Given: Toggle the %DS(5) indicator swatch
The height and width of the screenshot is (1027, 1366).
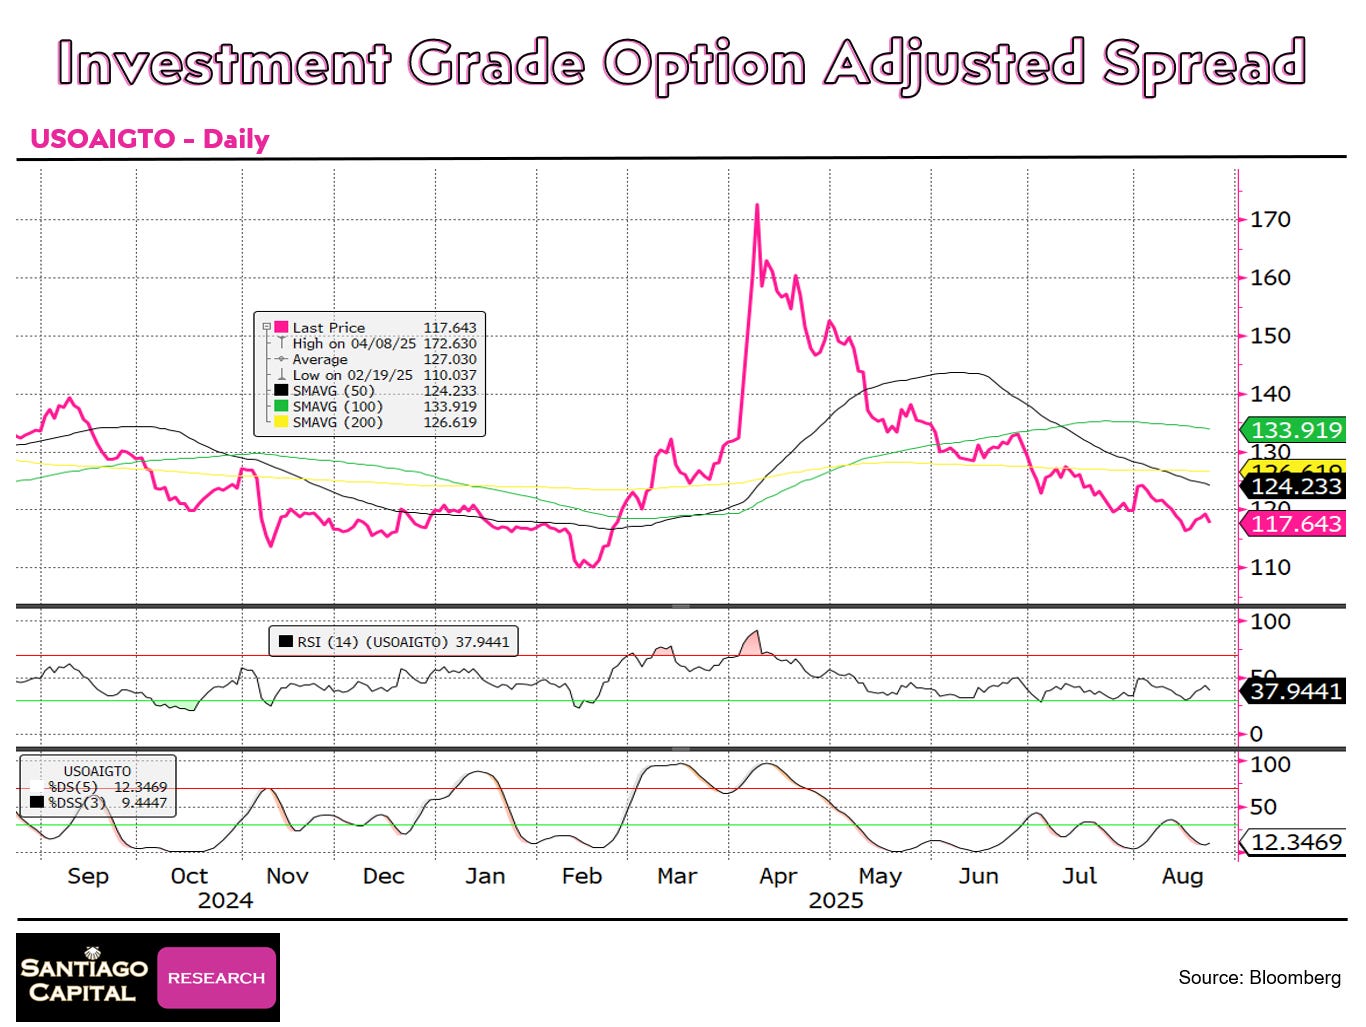Looking at the screenshot, I should tap(35, 786).
